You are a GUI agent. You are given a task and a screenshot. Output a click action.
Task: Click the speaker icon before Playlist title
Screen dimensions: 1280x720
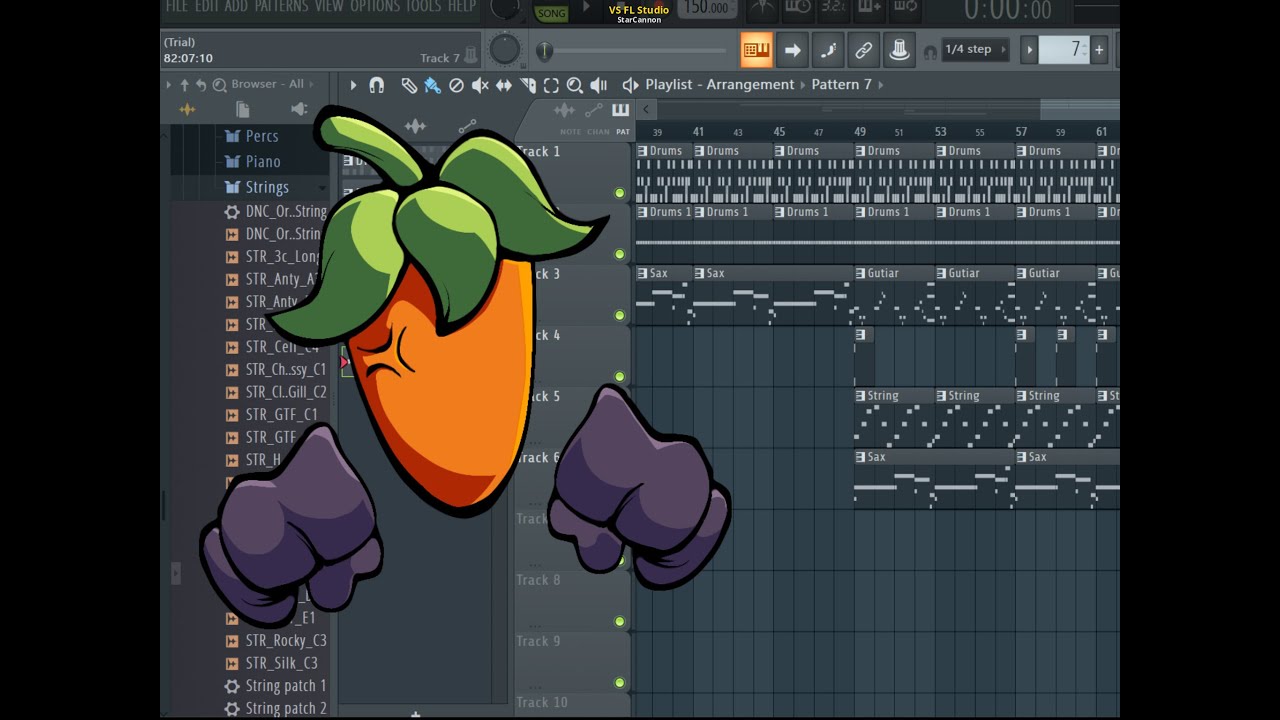point(630,85)
